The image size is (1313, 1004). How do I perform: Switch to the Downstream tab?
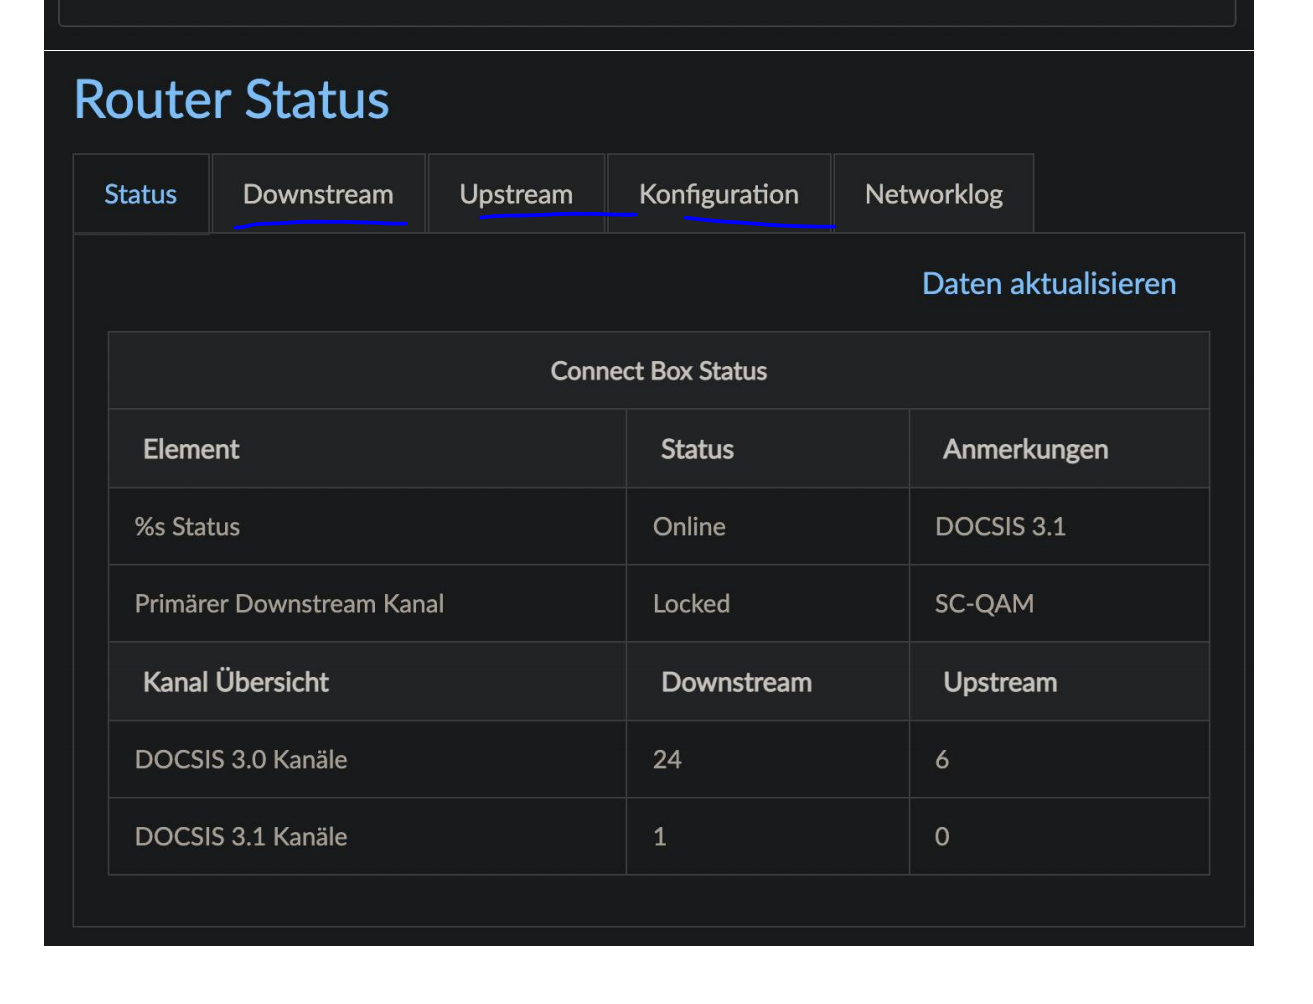(x=318, y=194)
